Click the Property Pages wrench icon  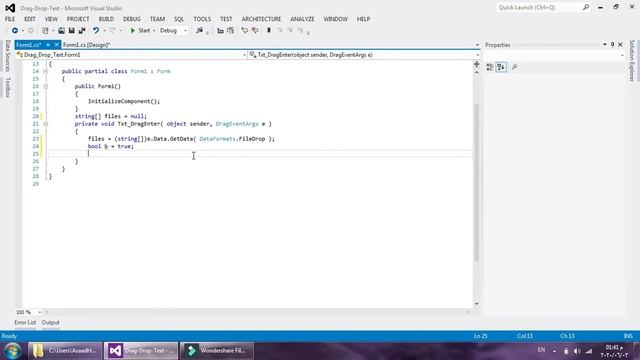tap(515, 67)
